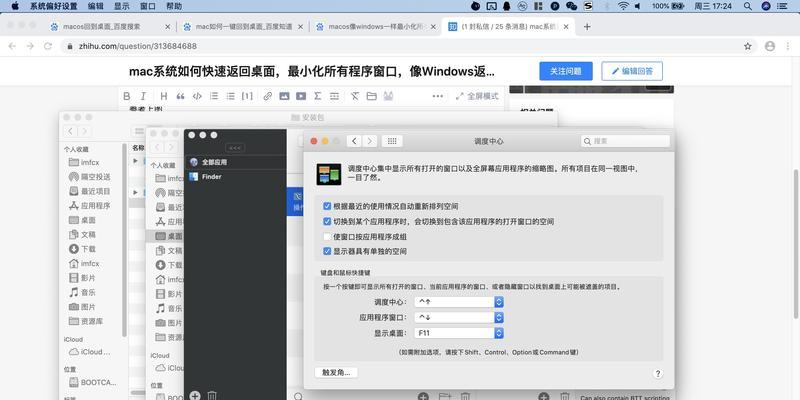Image resolution: width=800 pixels, height=400 pixels.
Task: Go back in System Preferences window
Action: (x=354, y=141)
